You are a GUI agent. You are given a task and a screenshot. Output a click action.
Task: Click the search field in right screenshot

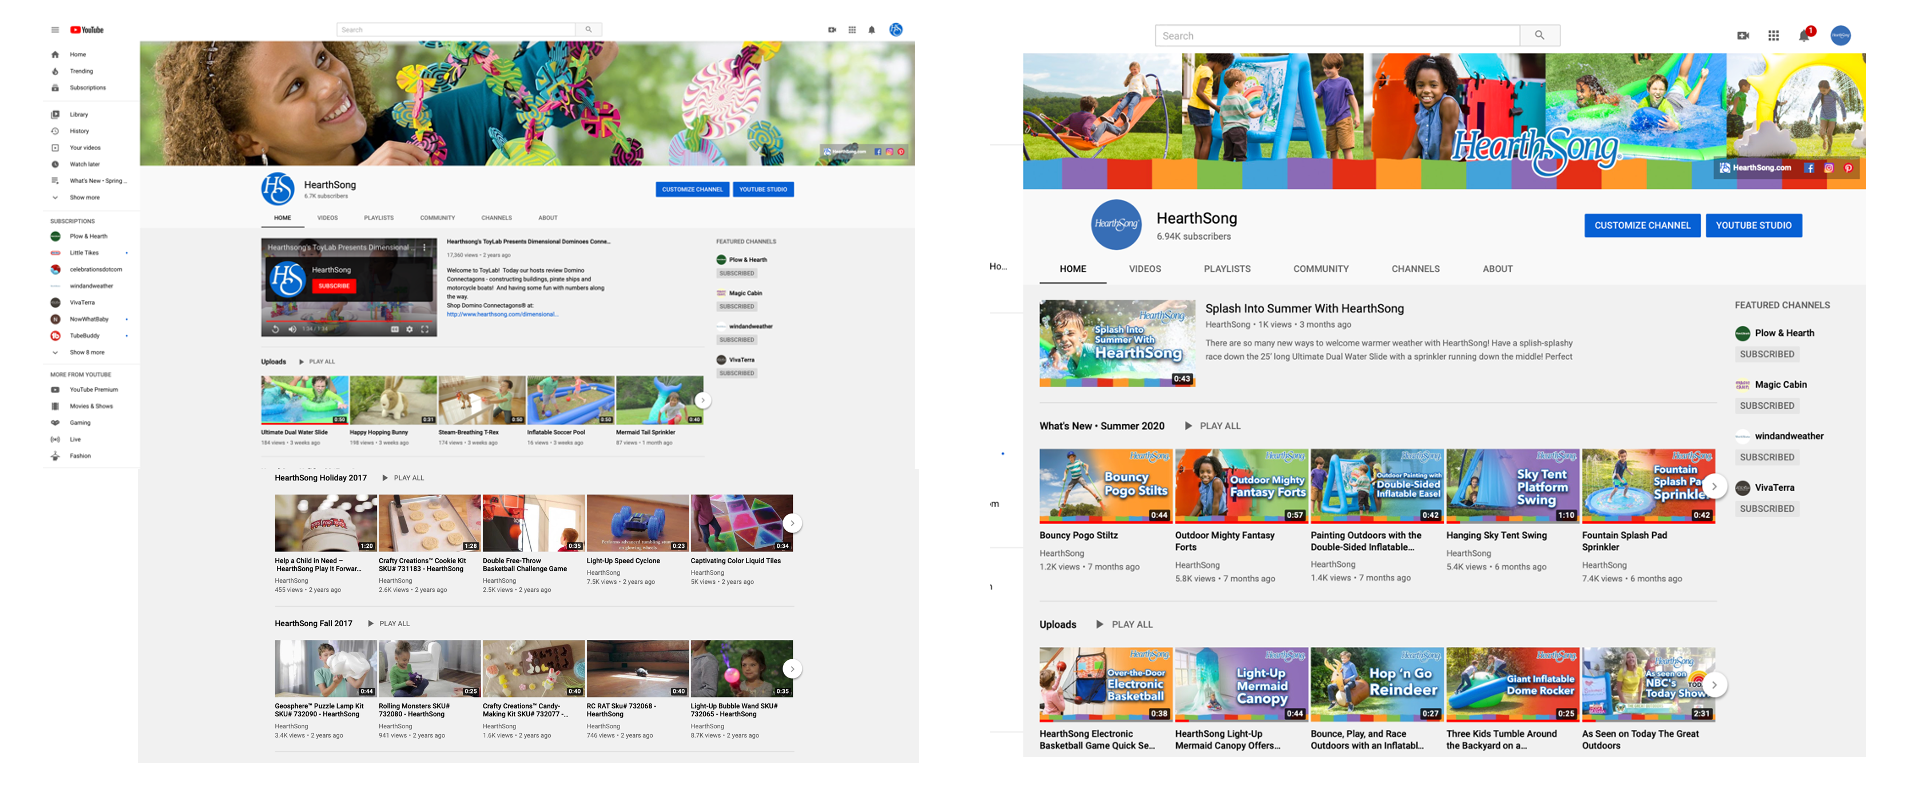[x=1338, y=36]
